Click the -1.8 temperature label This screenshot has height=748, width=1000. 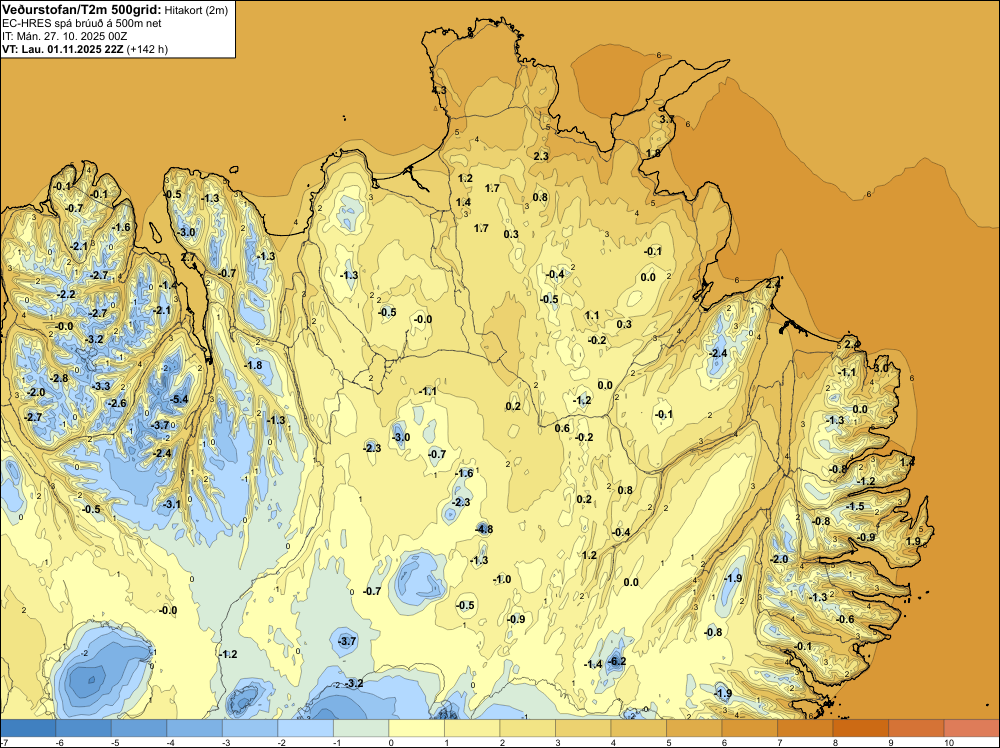(254, 365)
